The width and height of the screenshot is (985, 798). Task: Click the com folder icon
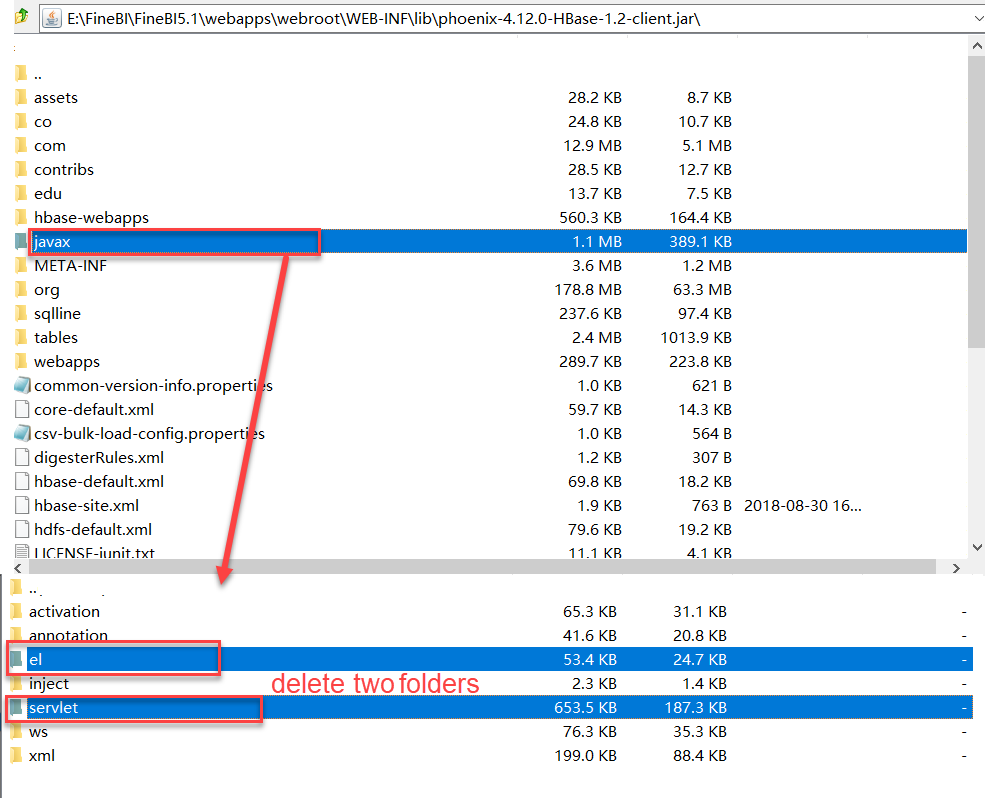[x=21, y=145]
